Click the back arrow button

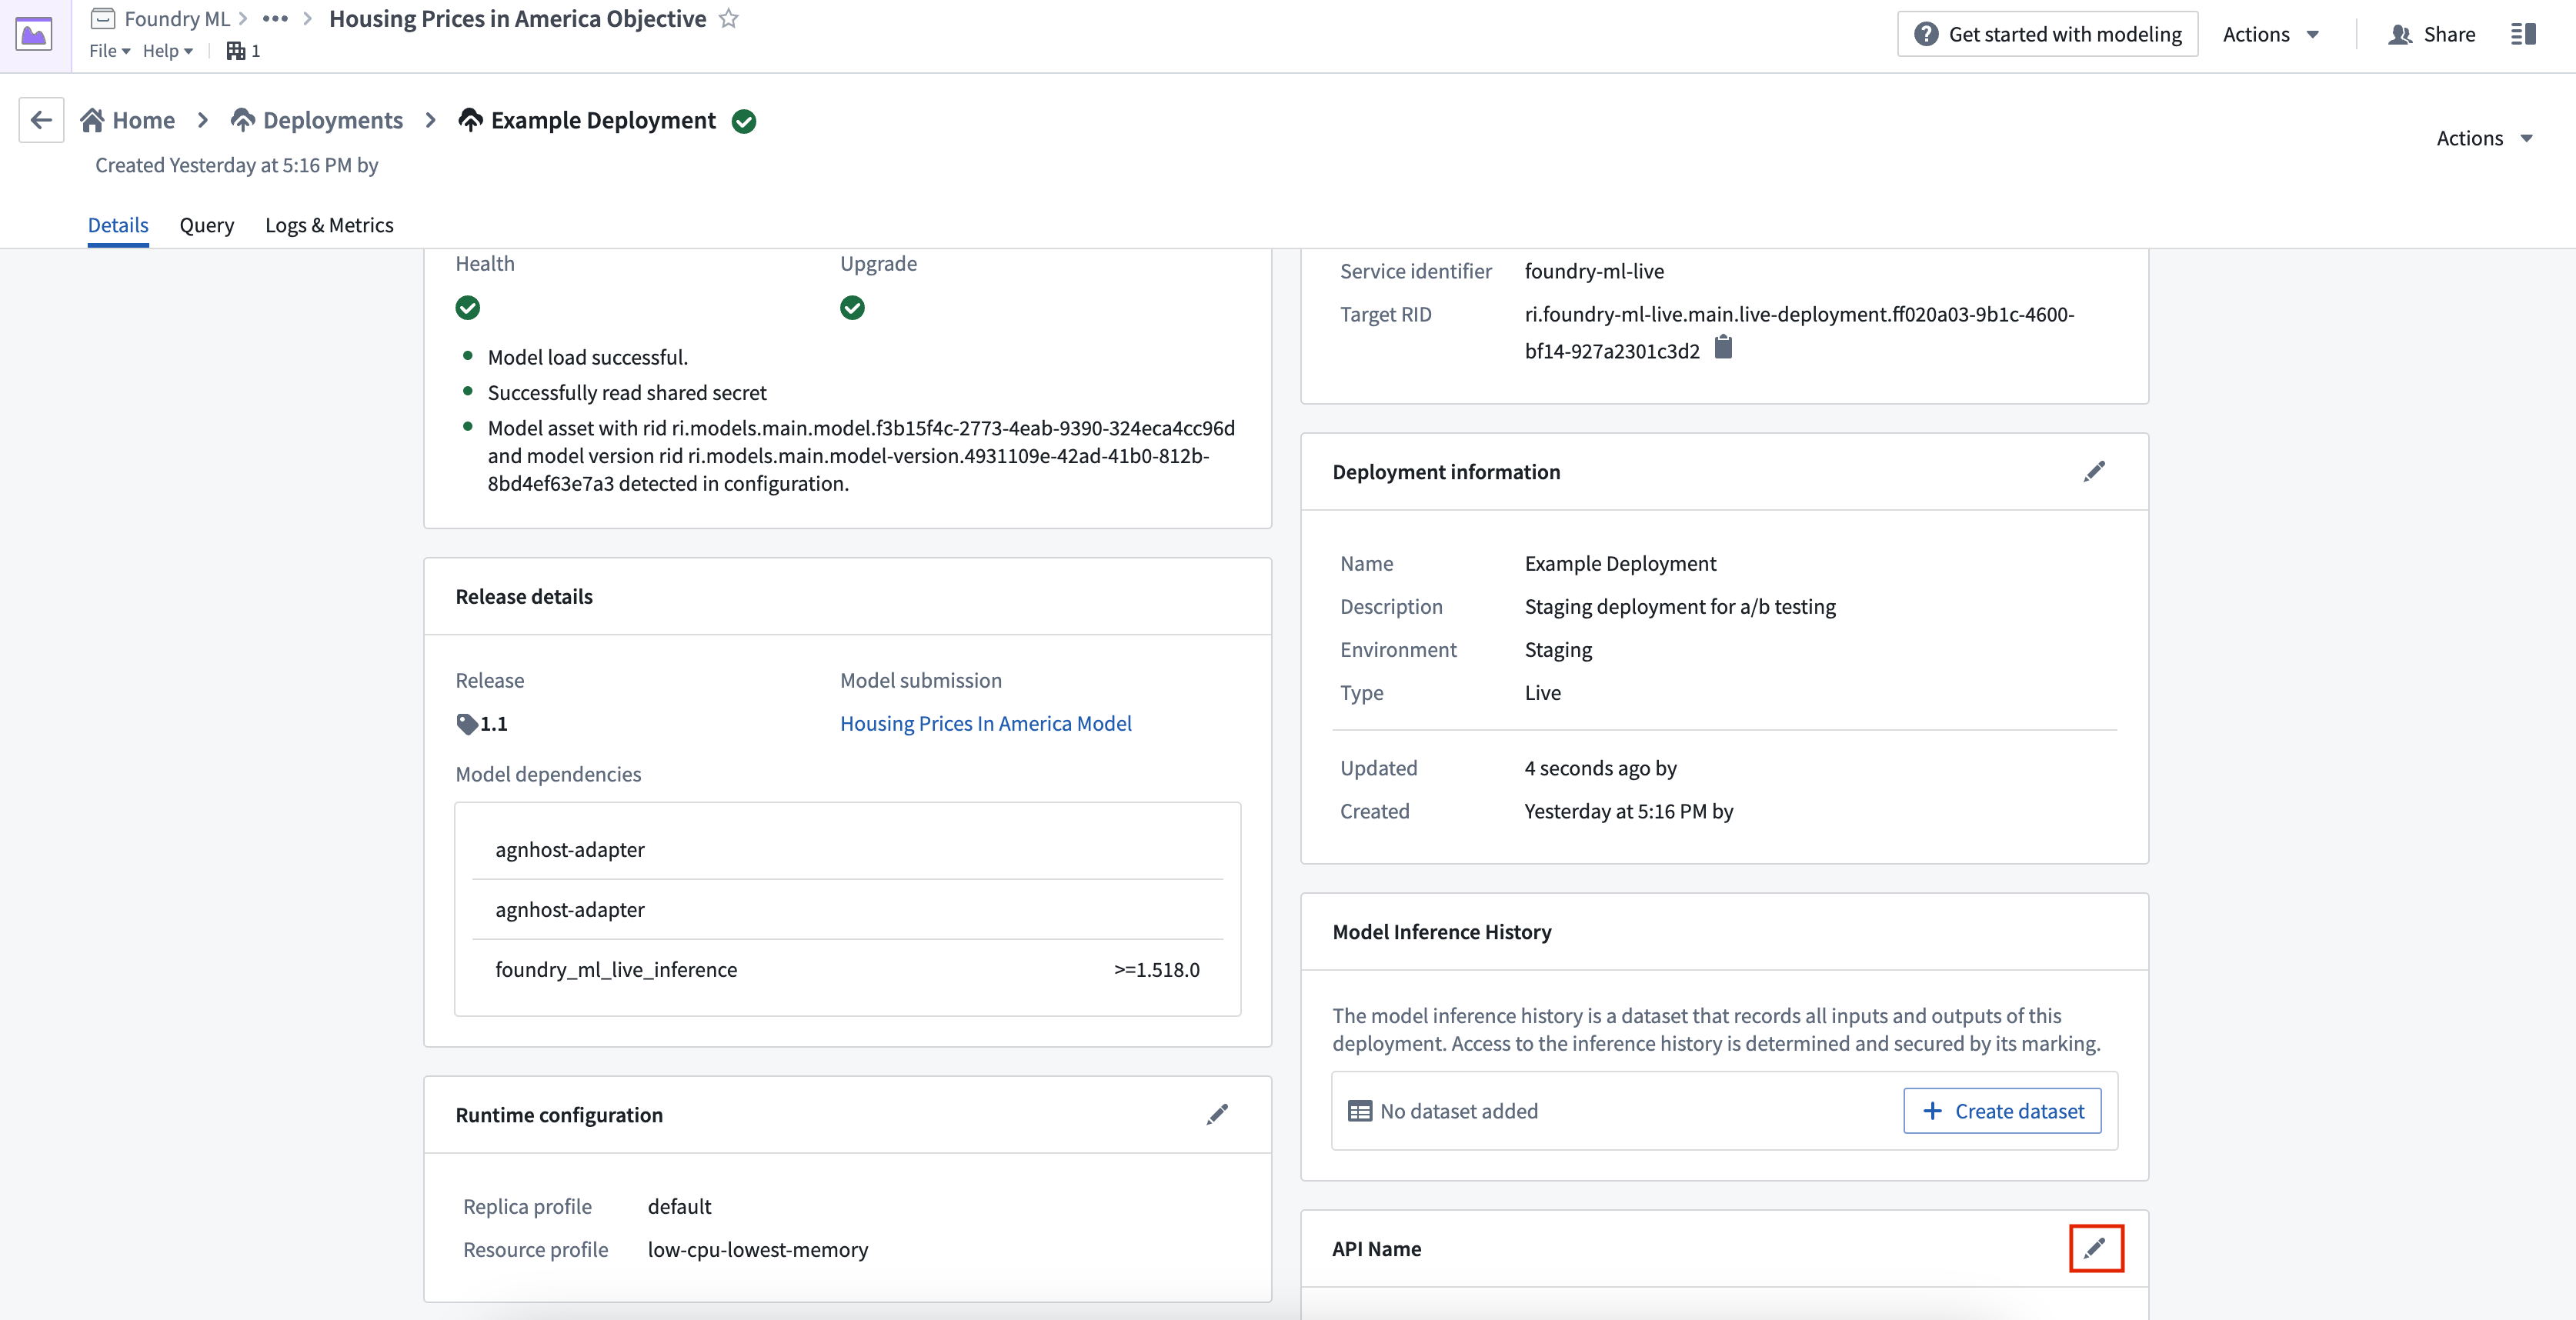[41, 120]
